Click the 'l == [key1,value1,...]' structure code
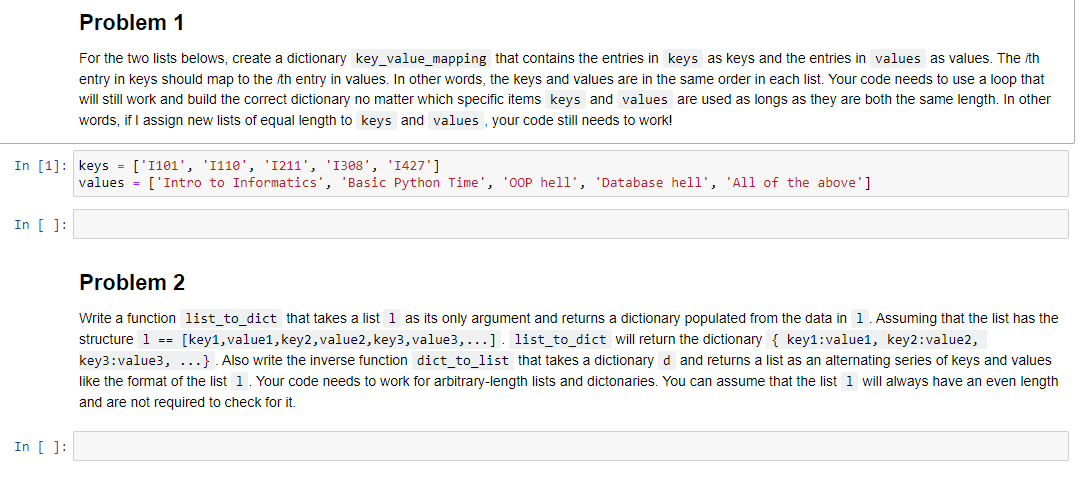 319,340
